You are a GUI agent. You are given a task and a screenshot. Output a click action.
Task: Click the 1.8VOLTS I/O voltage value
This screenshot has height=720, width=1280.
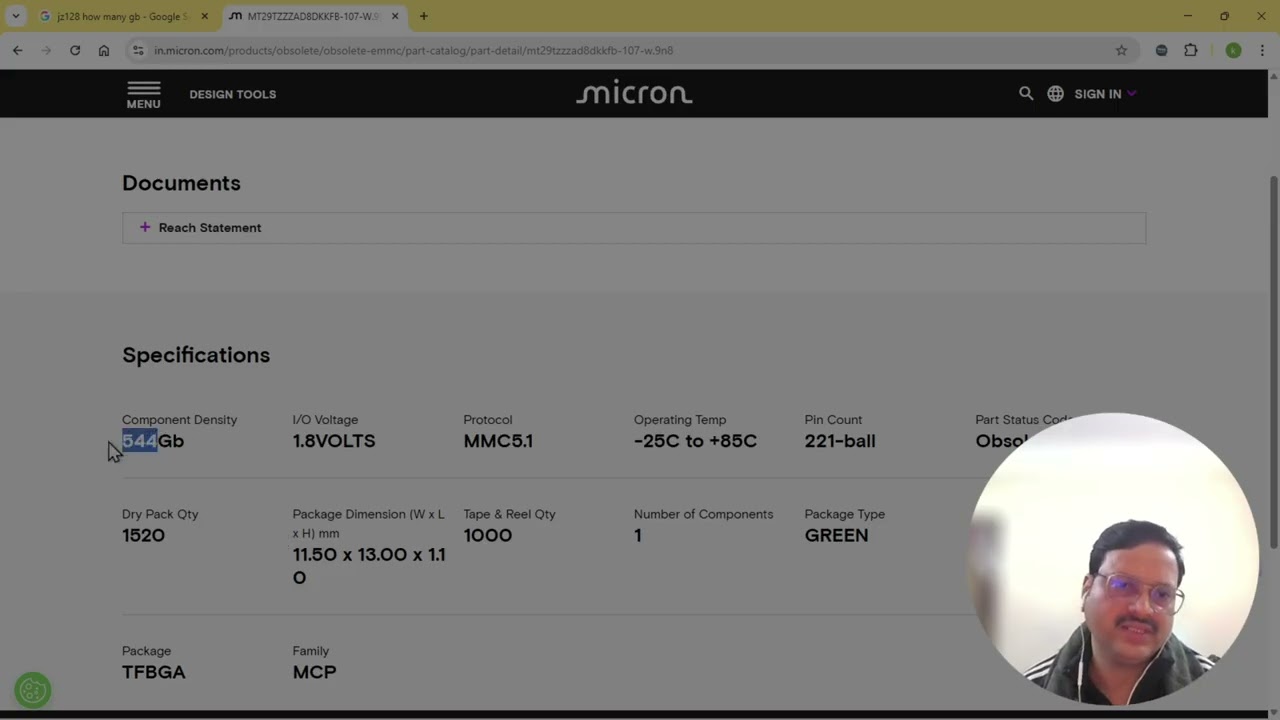pyautogui.click(x=334, y=441)
